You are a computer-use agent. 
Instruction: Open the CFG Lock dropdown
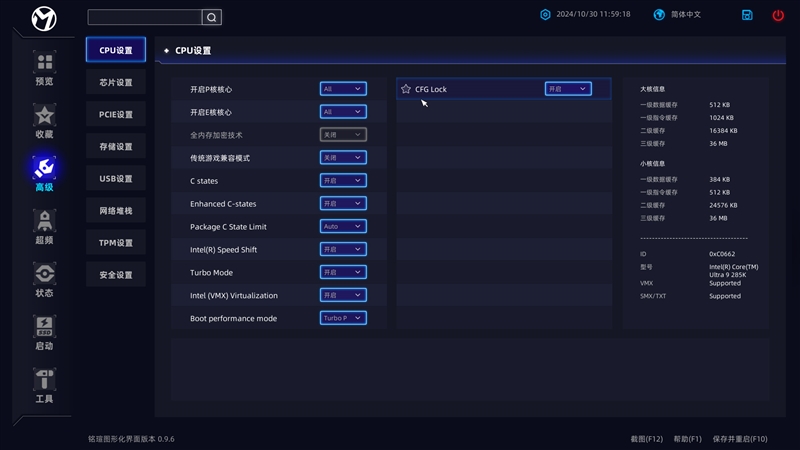(x=567, y=89)
